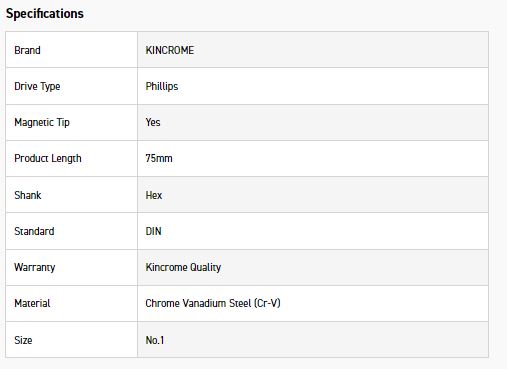Select the Material label cell
The width and height of the screenshot is (507, 369).
(x=71, y=303)
